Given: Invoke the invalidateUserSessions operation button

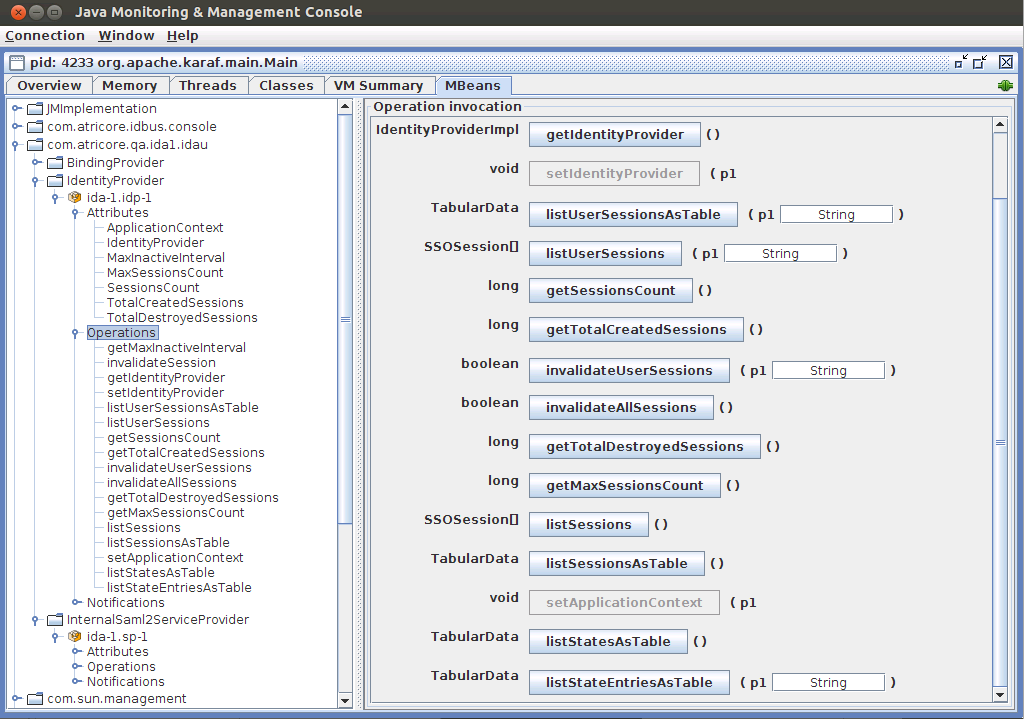Looking at the screenshot, I should coord(629,370).
